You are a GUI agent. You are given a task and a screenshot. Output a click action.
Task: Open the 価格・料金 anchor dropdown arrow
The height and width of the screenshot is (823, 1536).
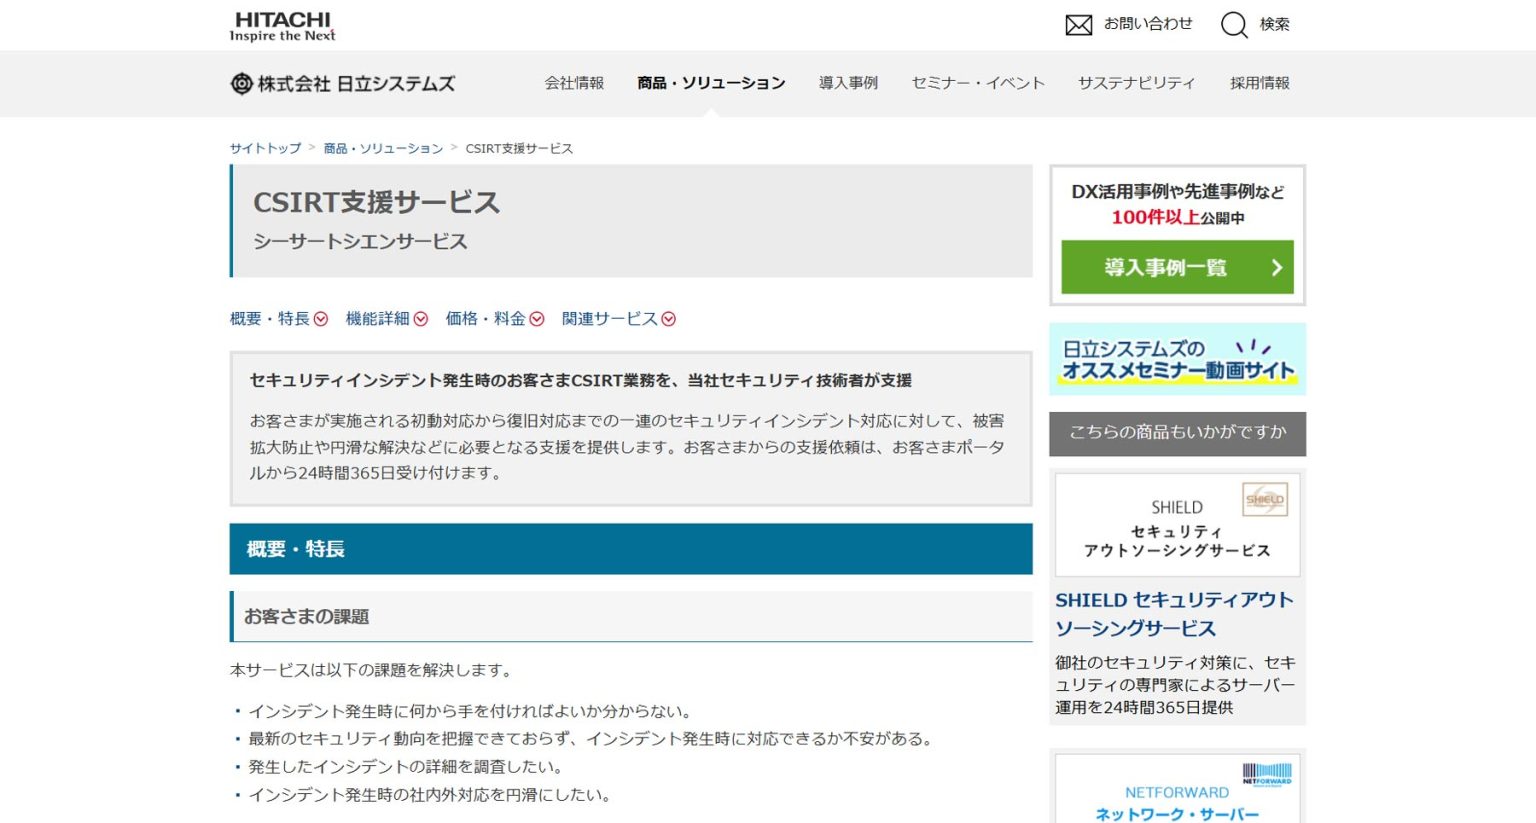538,319
